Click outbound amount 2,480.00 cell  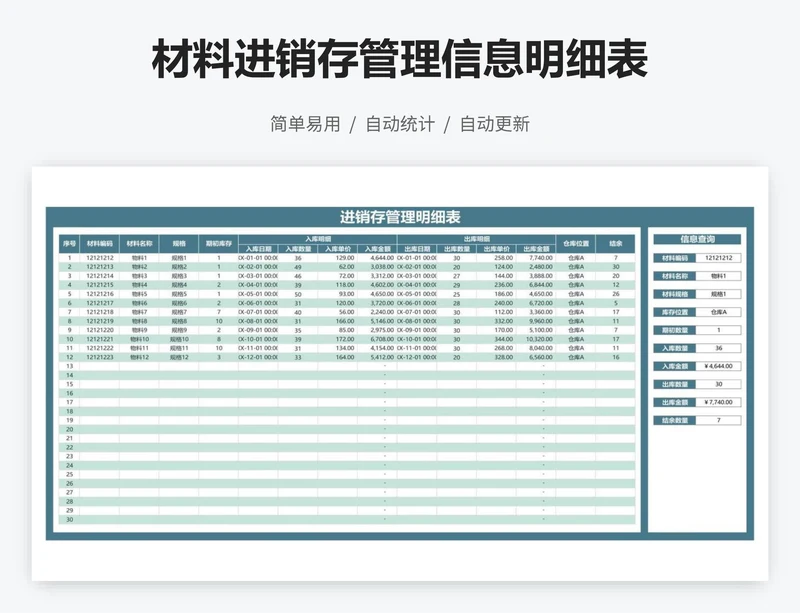536,267
